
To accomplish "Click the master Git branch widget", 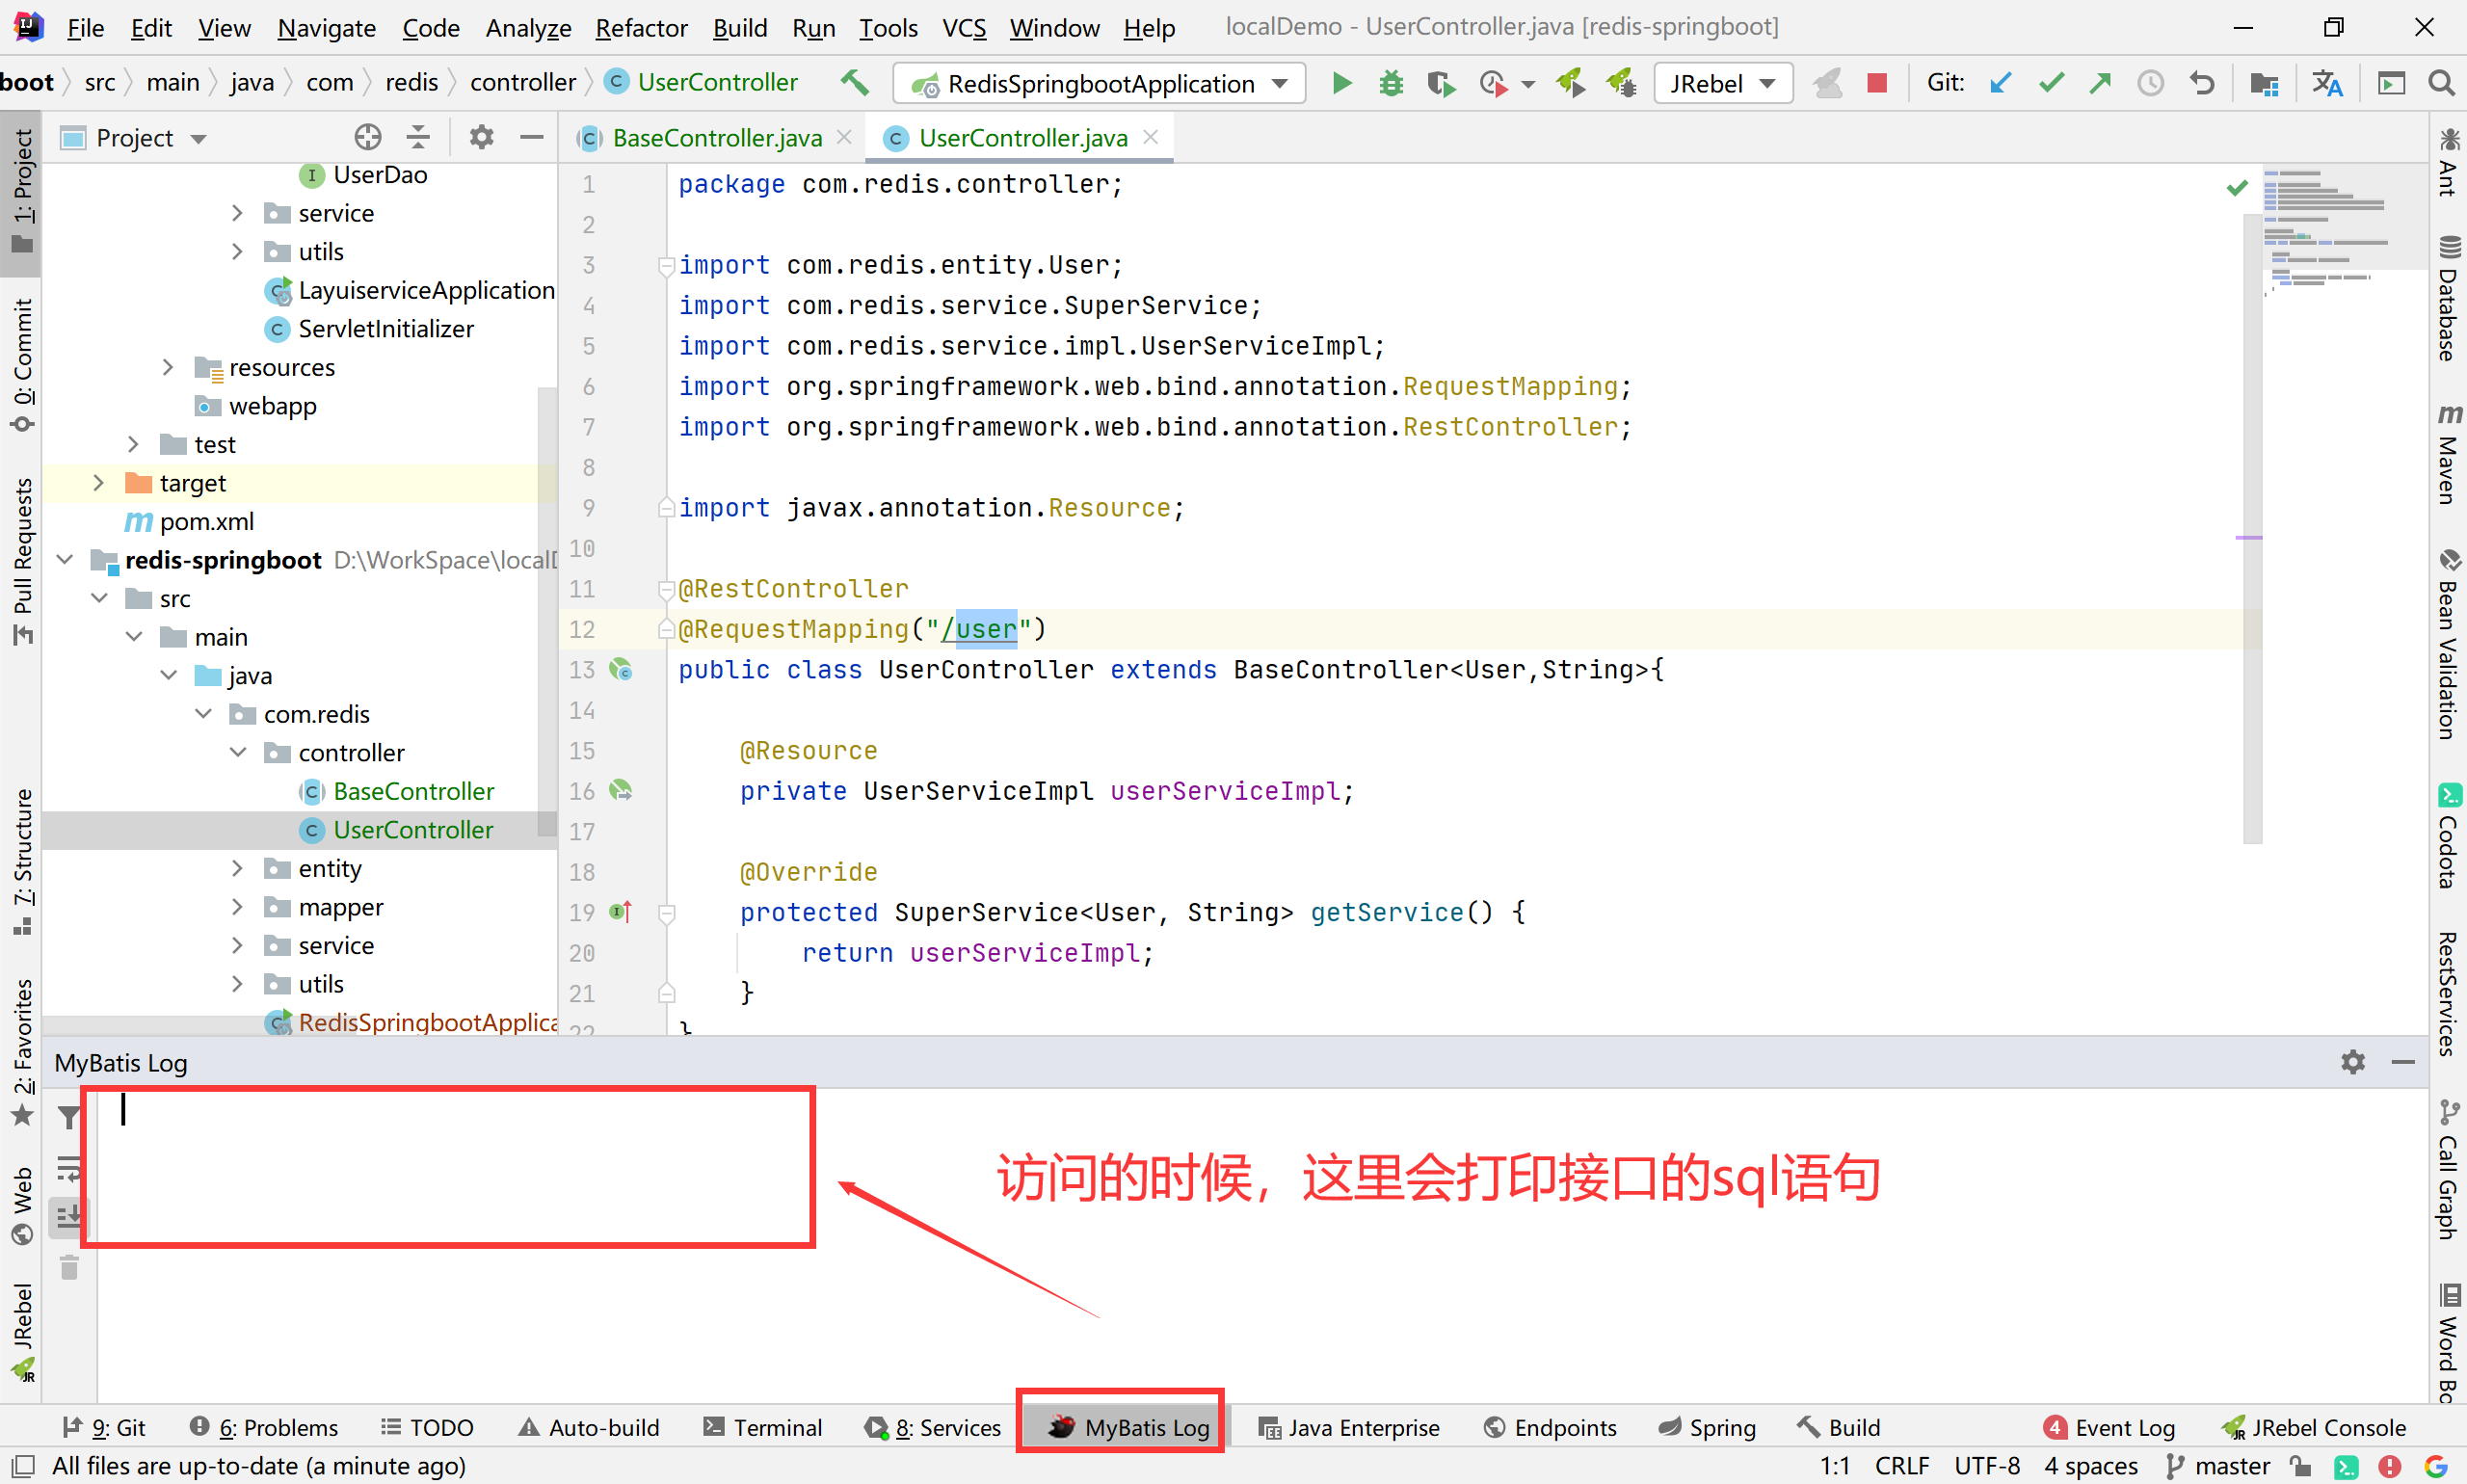I will tap(2218, 1466).
